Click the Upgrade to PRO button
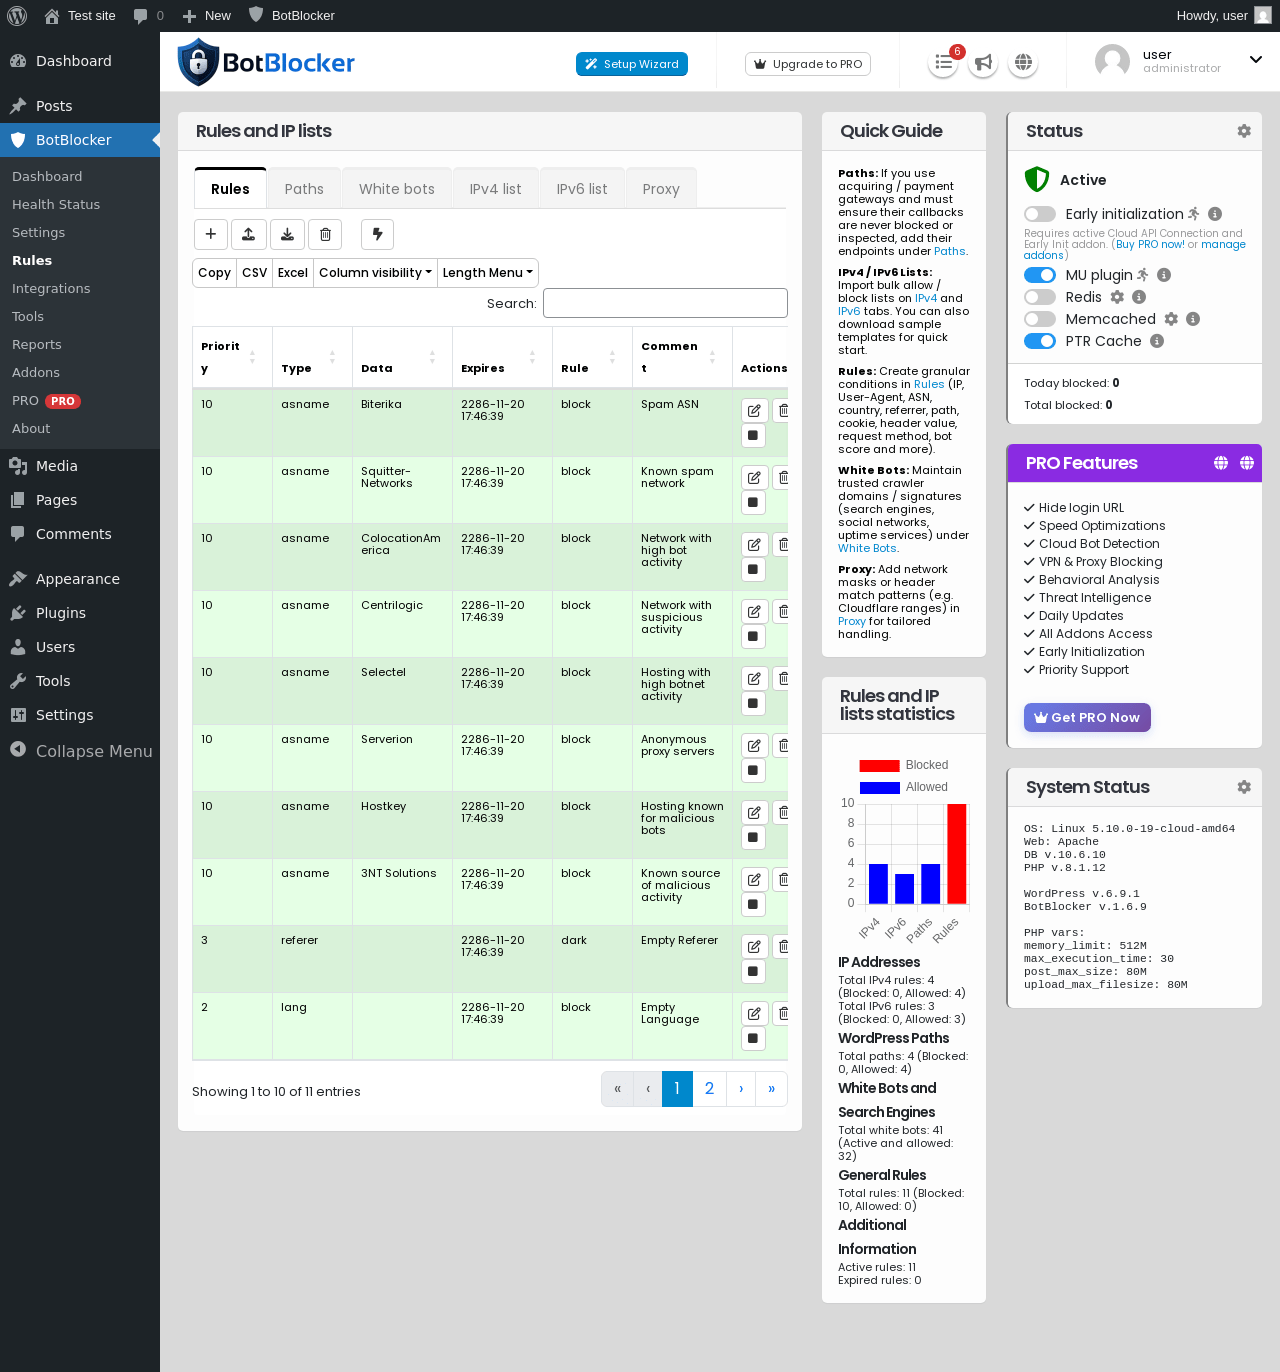Screen dimensions: 1280x1372 [x=808, y=64]
